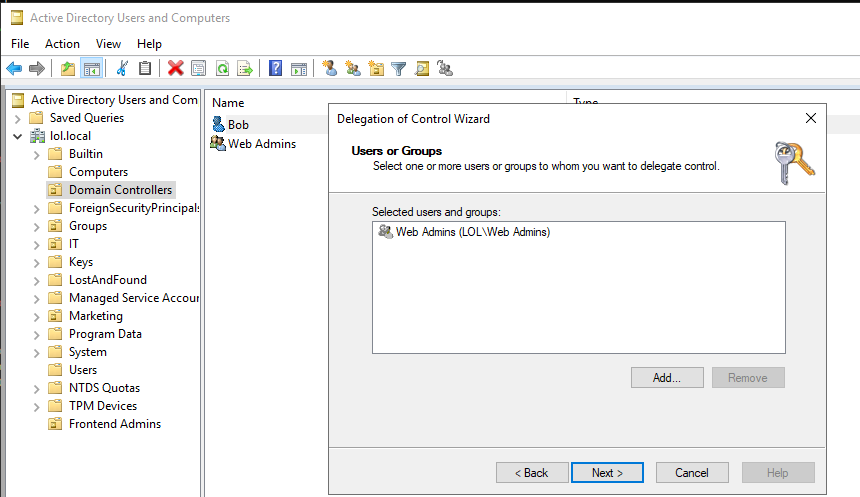
Task: Click the Bob user icon in list
Action: [218, 125]
